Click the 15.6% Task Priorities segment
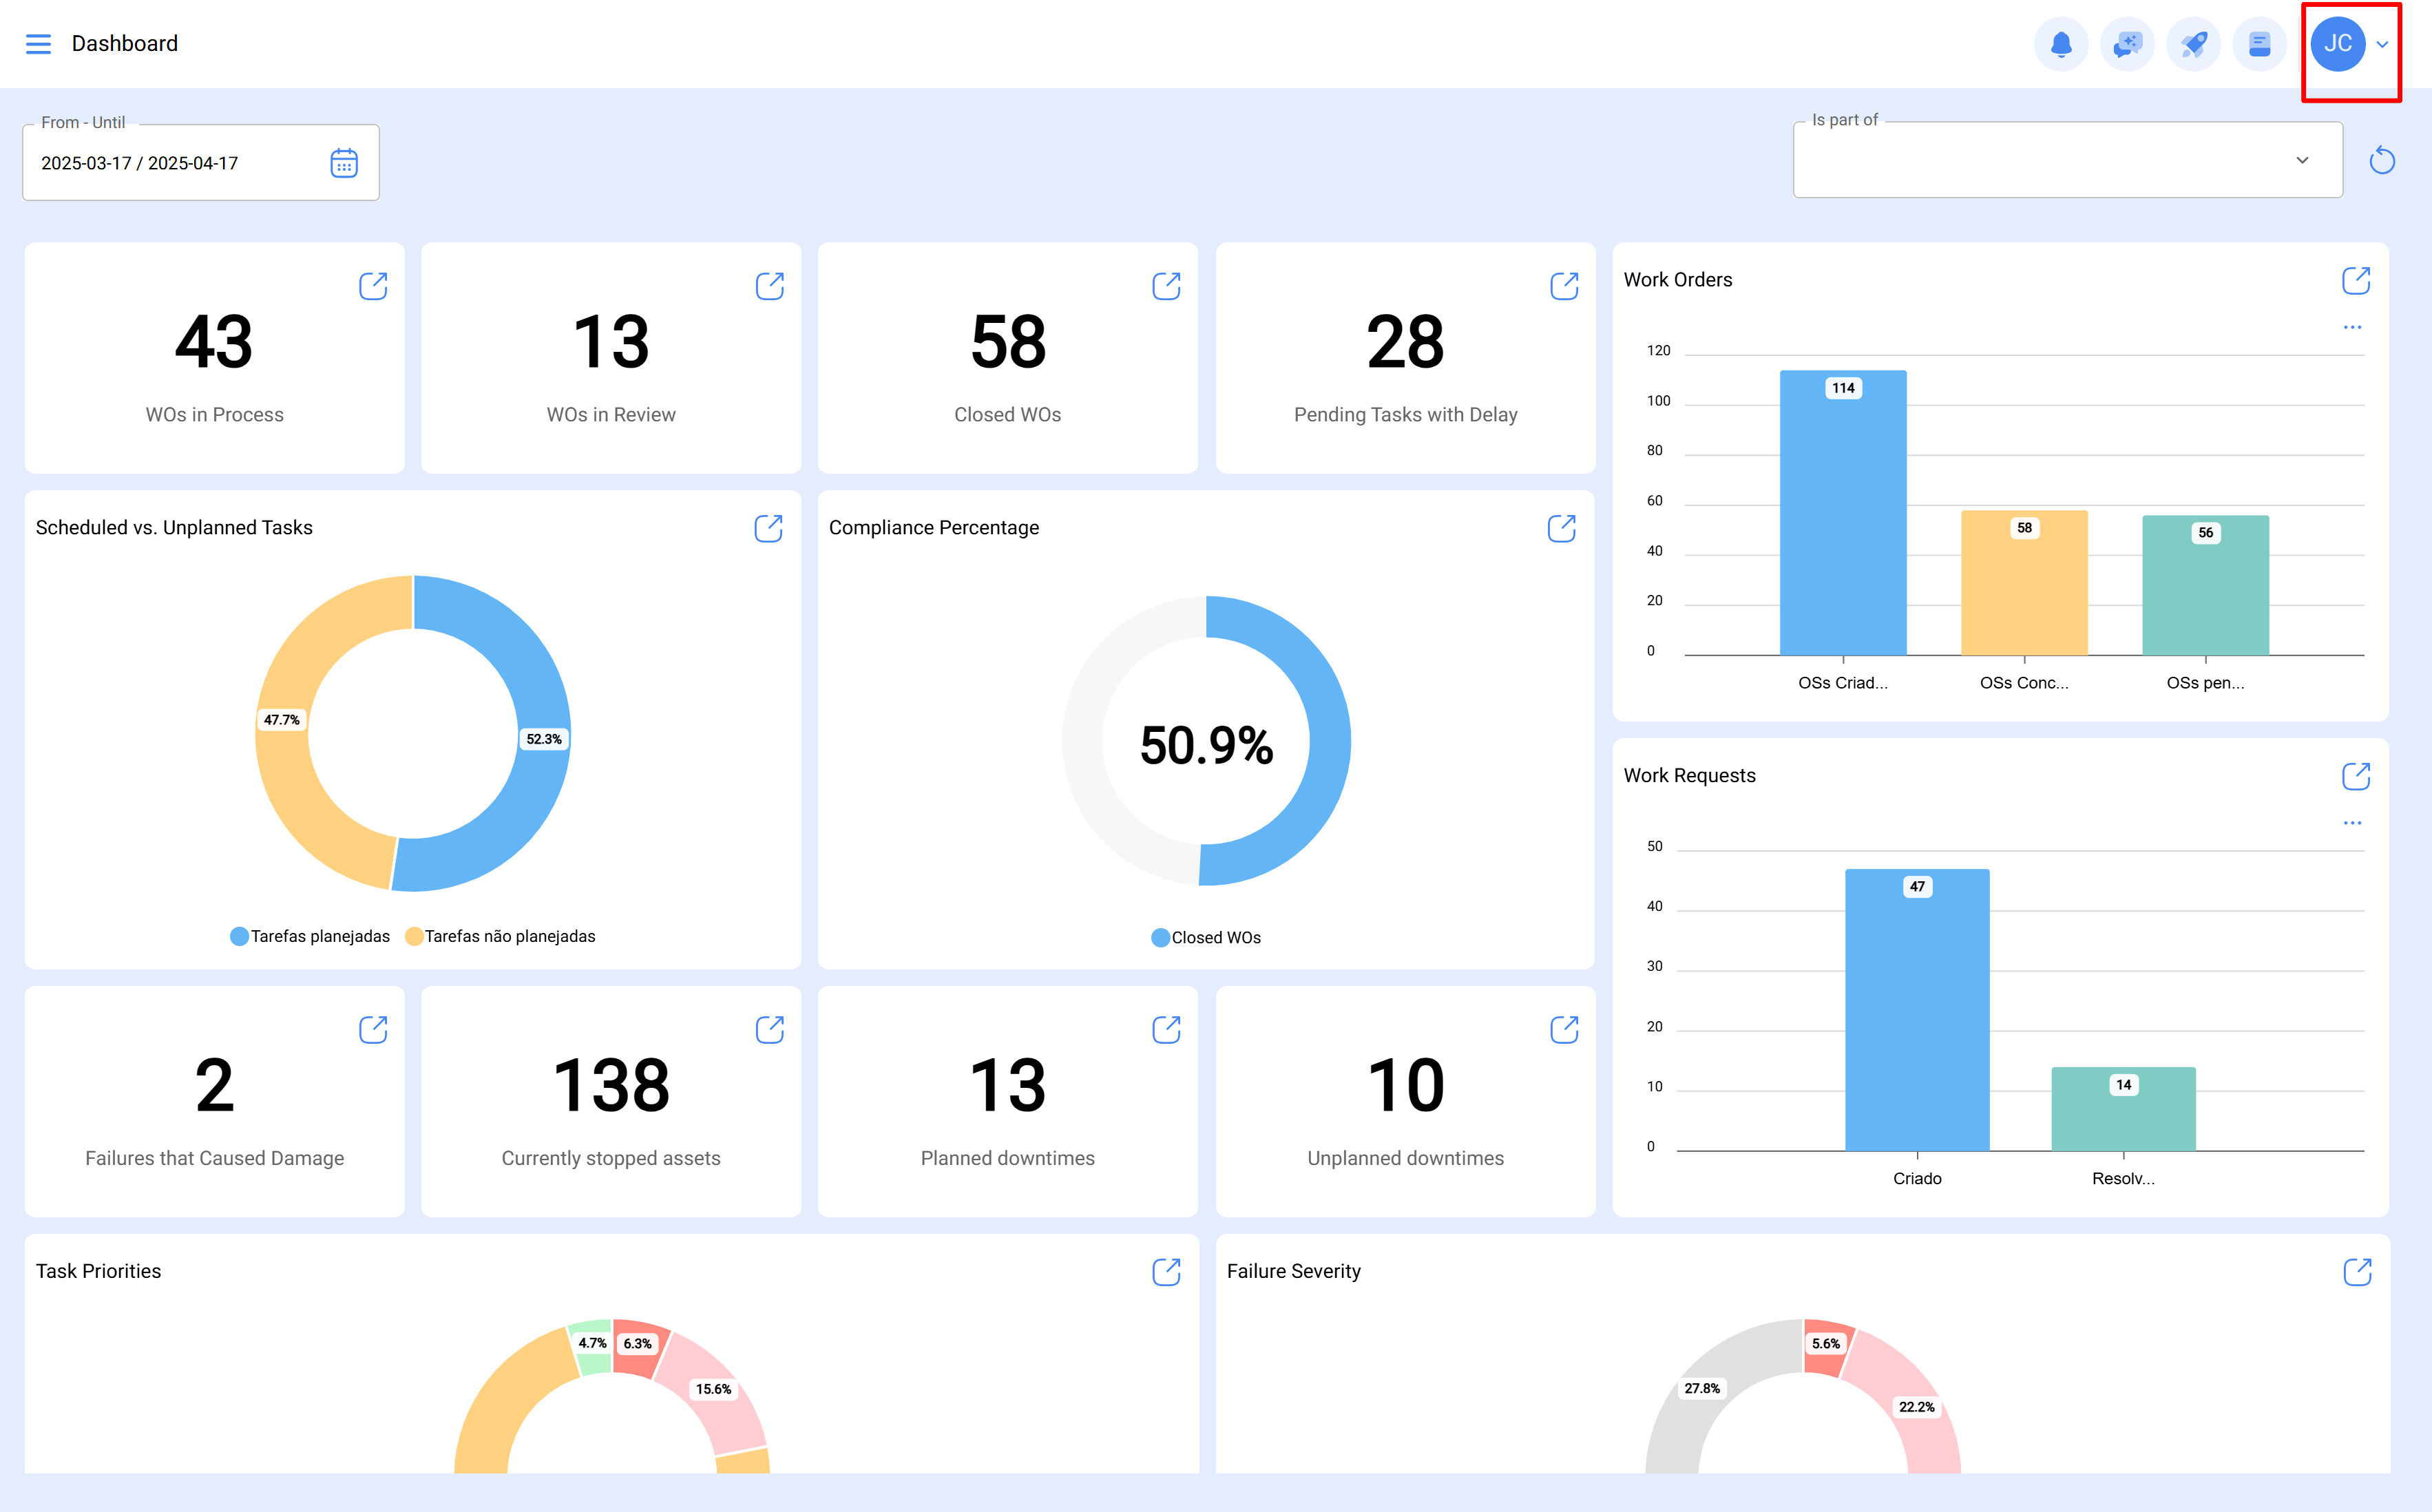The image size is (2432, 1512). click(713, 1389)
